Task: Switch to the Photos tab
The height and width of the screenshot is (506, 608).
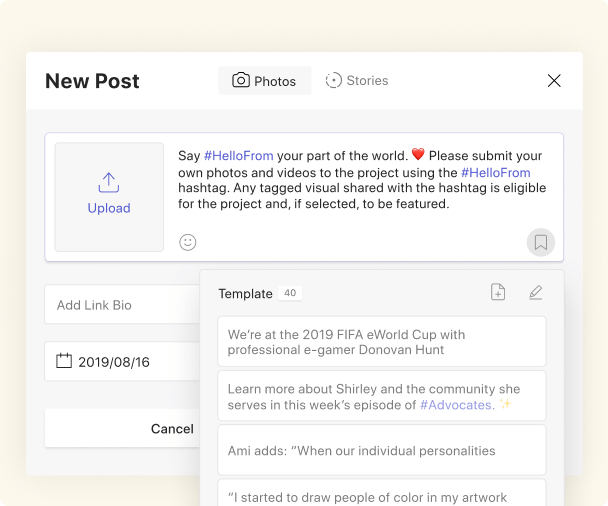Action: point(264,81)
